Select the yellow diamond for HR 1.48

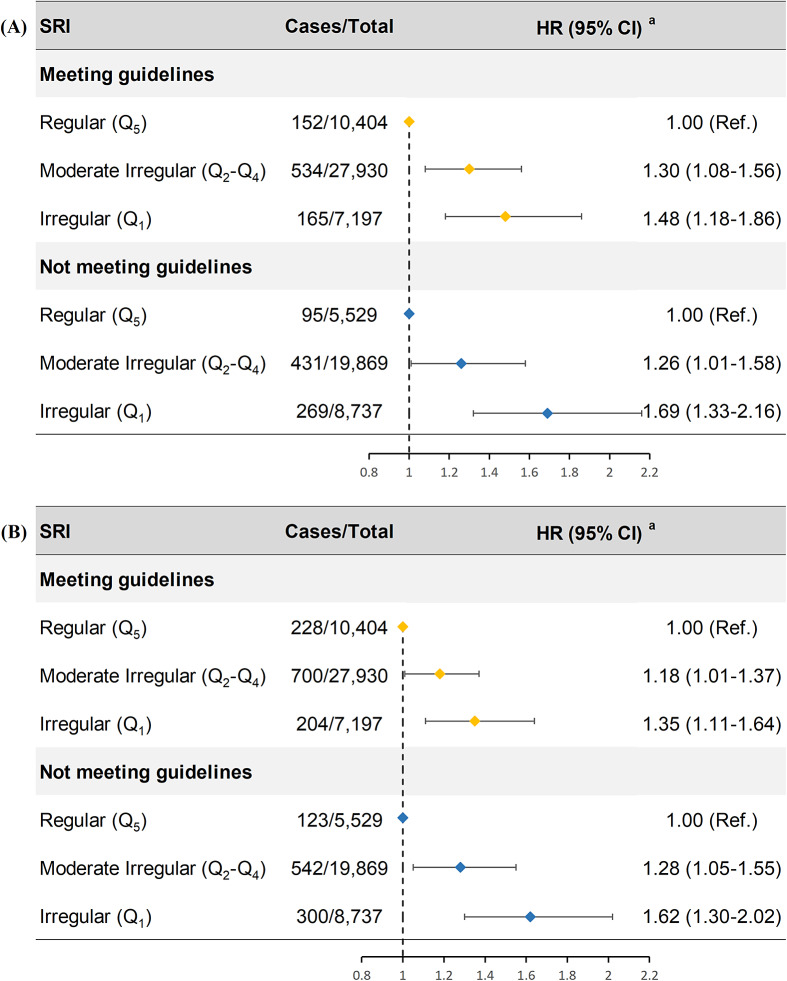[505, 216]
